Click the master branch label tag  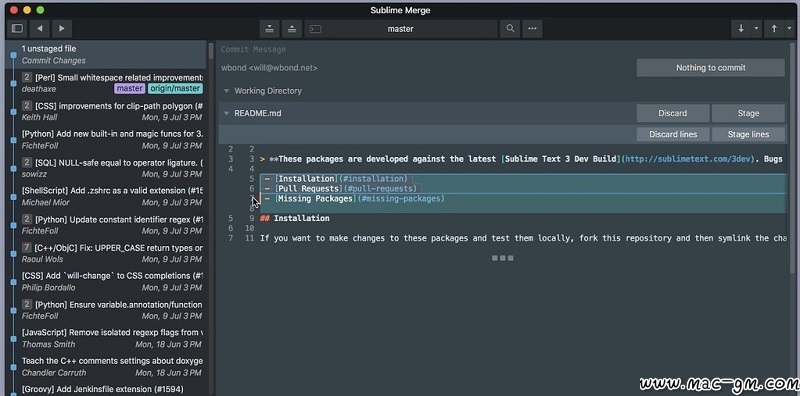click(x=130, y=89)
